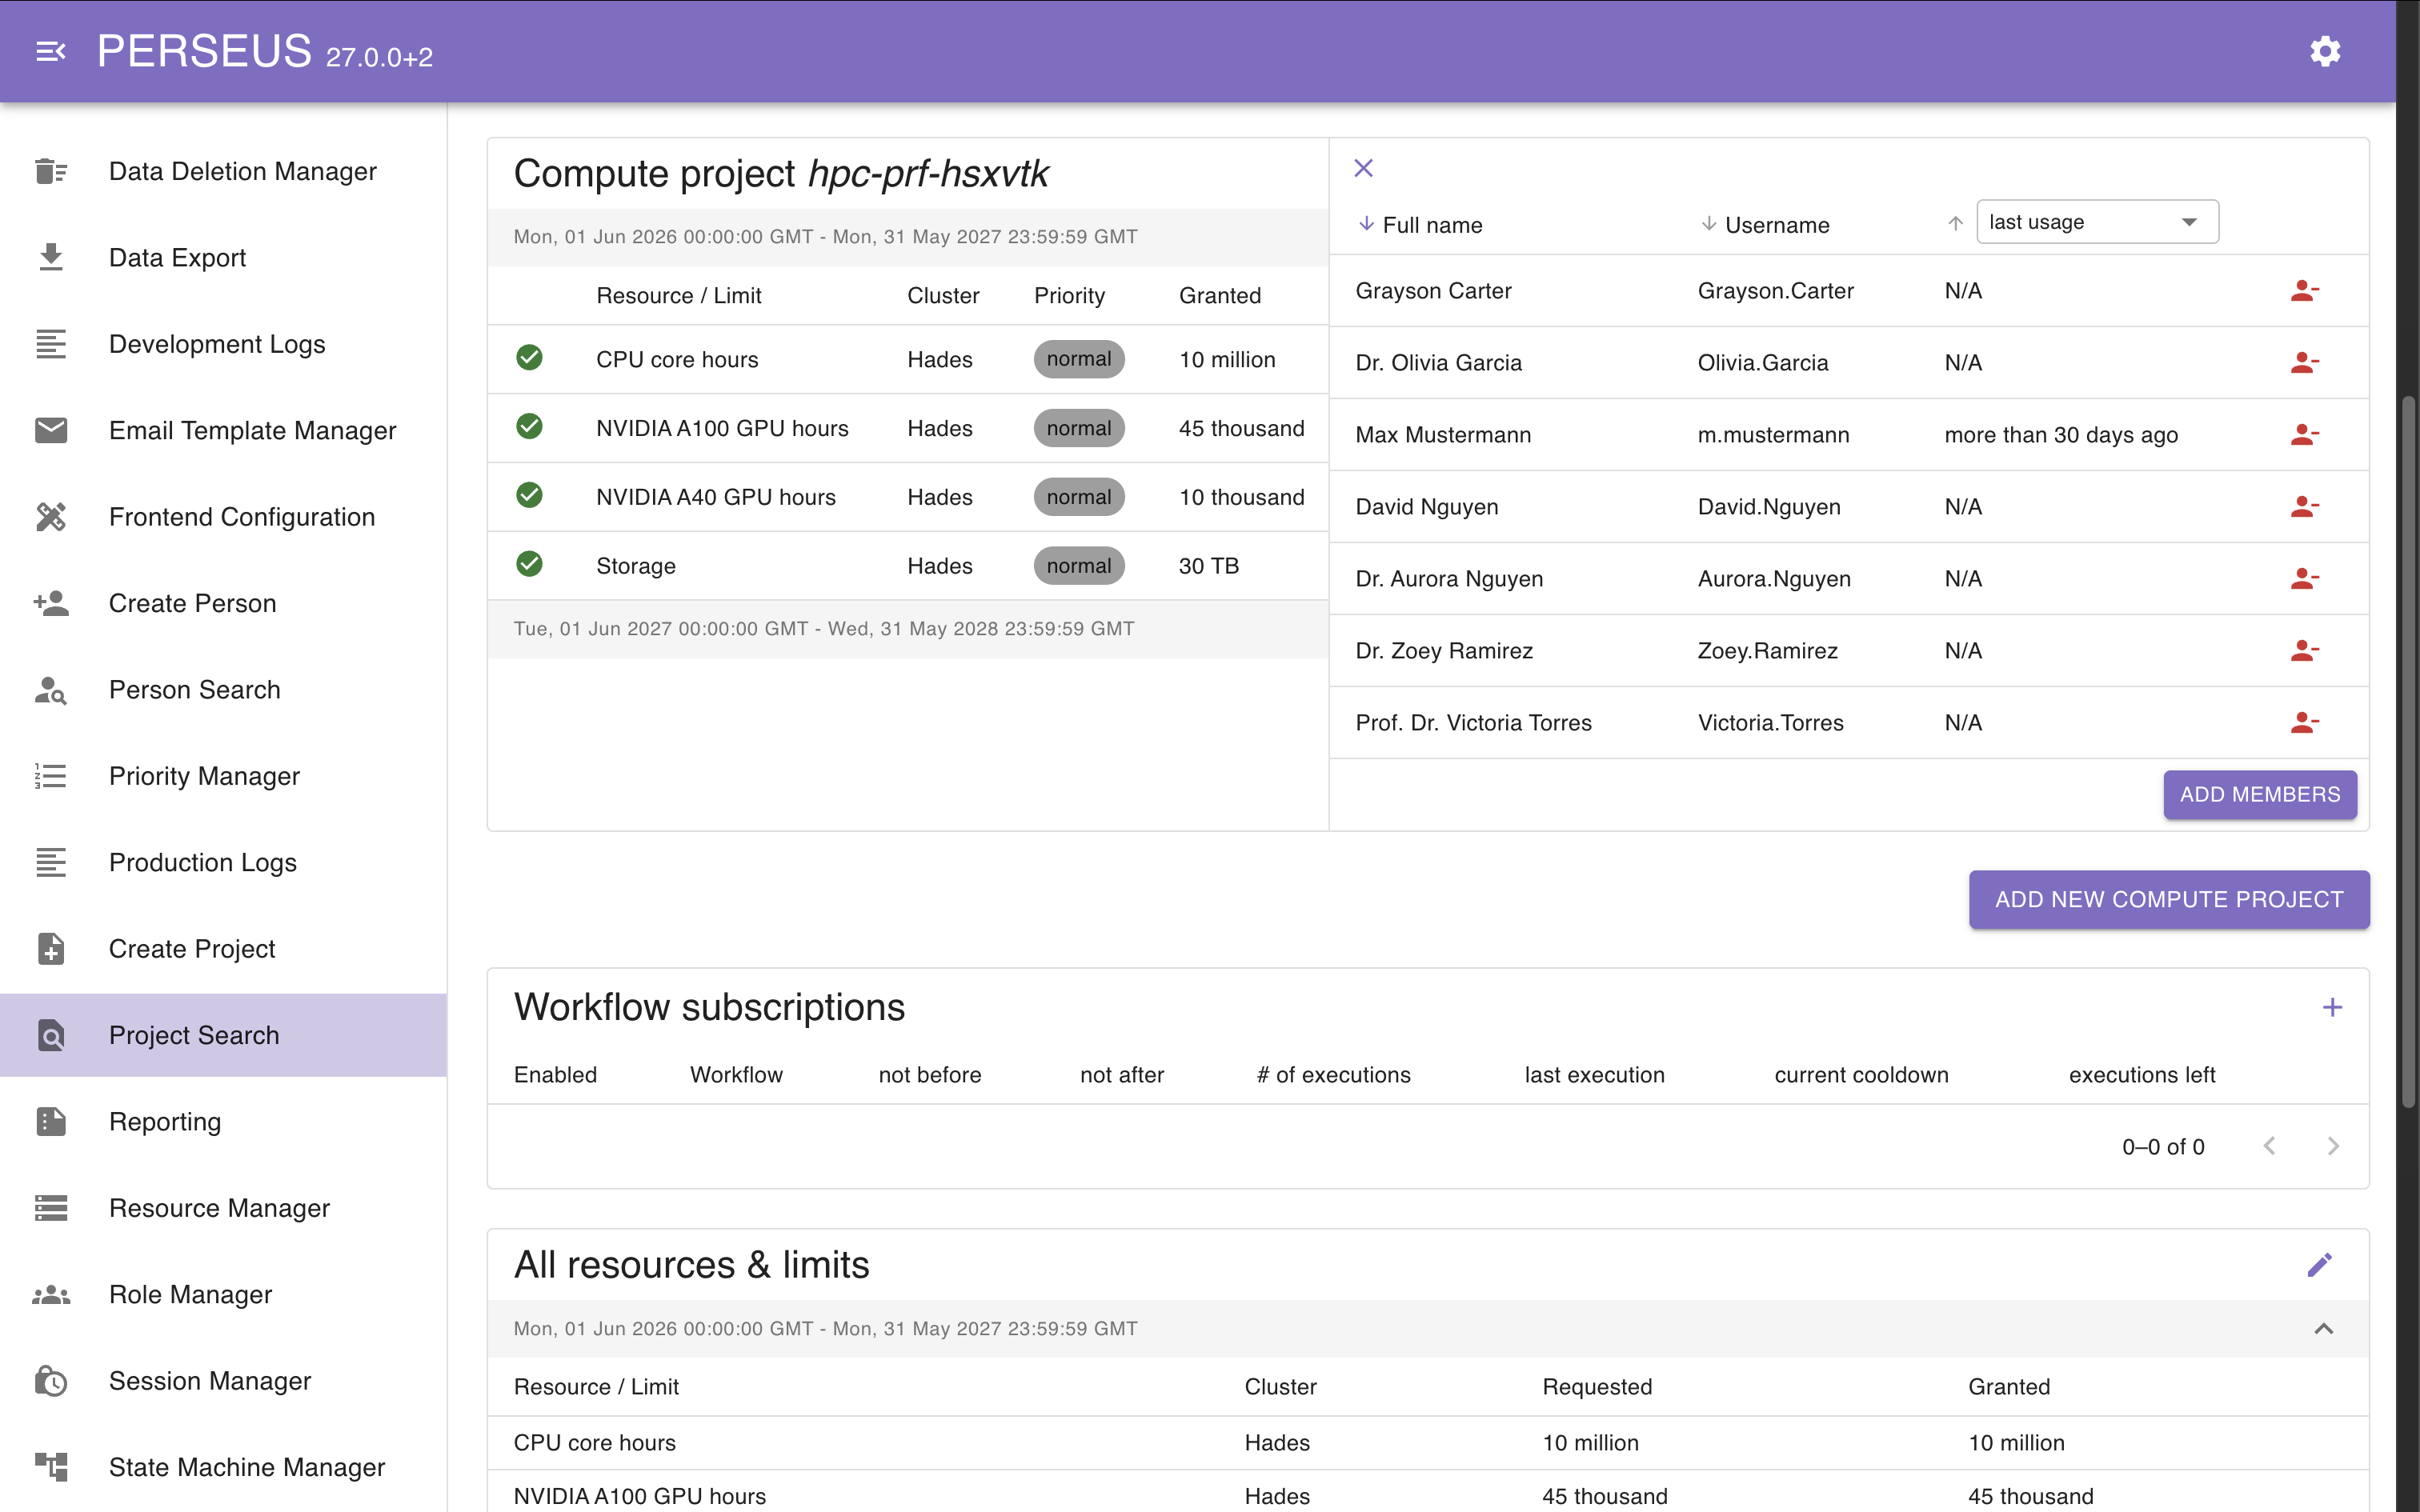Add a workflow subscription with the plus icon
The width and height of the screenshot is (2420, 1512).
2332,1007
